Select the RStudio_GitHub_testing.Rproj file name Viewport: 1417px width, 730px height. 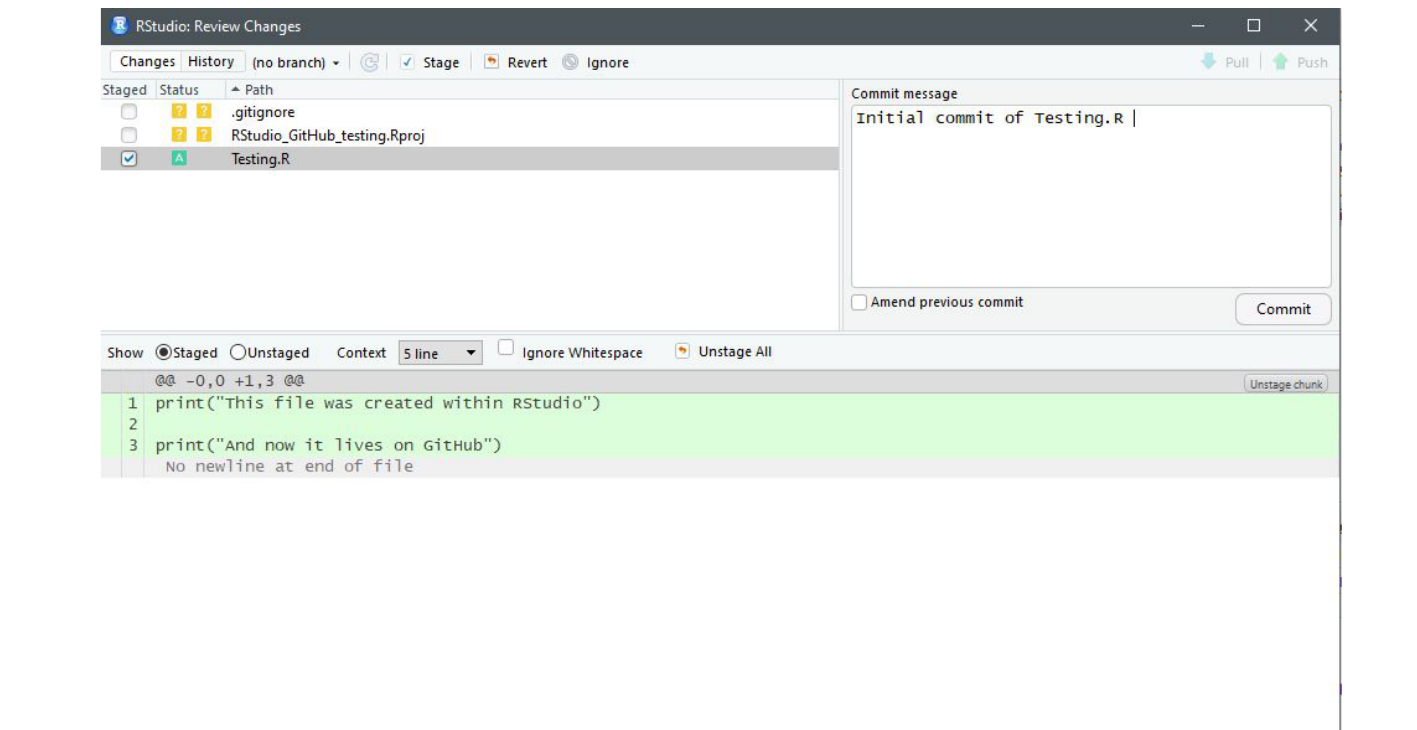(x=328, y=135)
